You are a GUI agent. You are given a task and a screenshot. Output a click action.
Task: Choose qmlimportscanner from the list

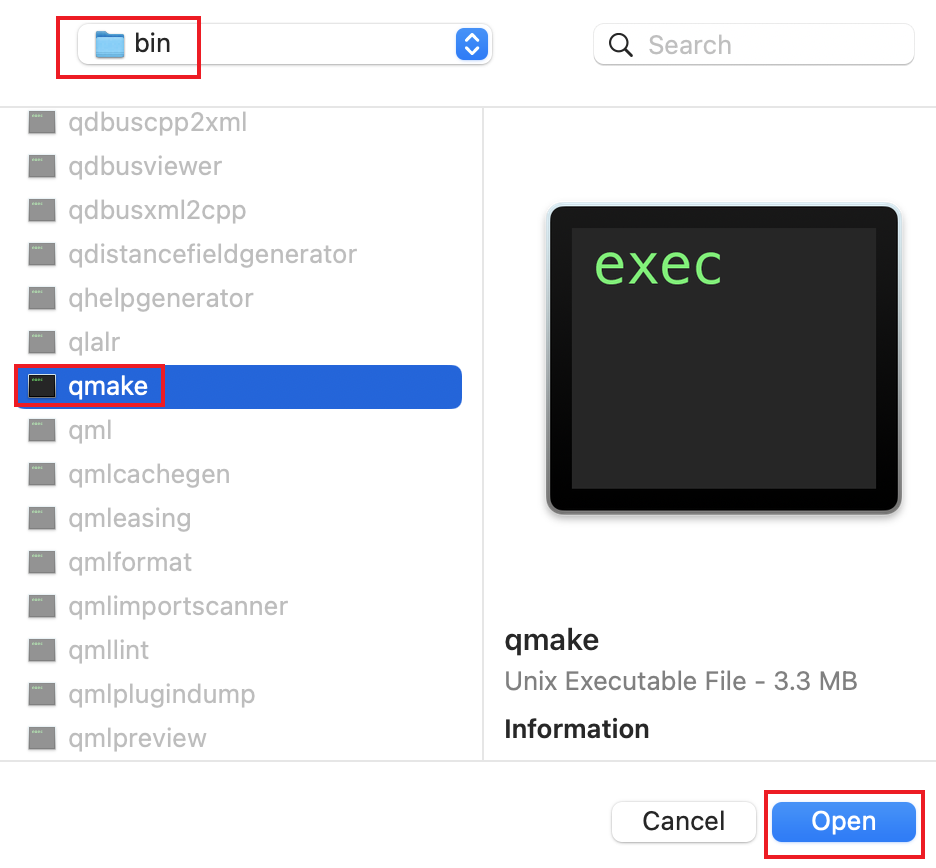[178, 607]
